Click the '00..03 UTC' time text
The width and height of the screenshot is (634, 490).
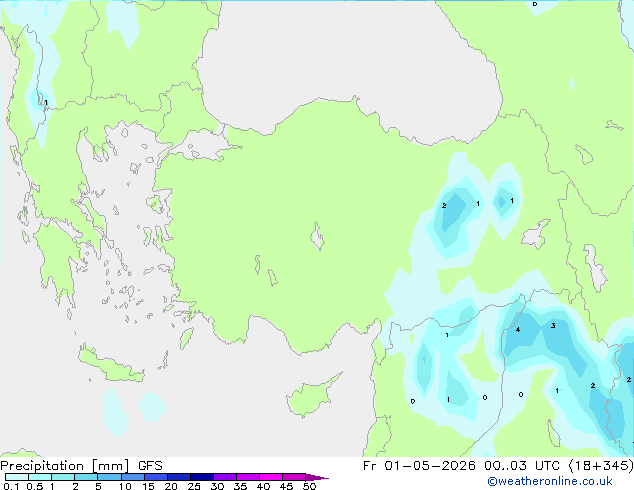pyautogui.click(x=522, y=466)
